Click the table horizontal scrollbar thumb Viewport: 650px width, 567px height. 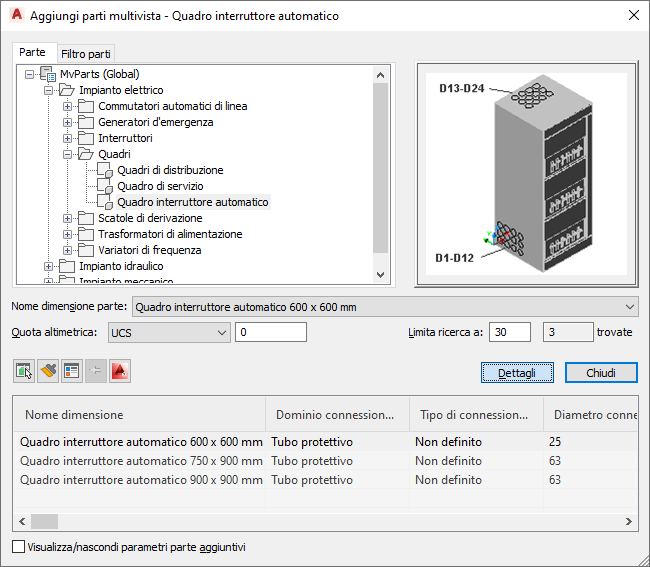point(44,521)
